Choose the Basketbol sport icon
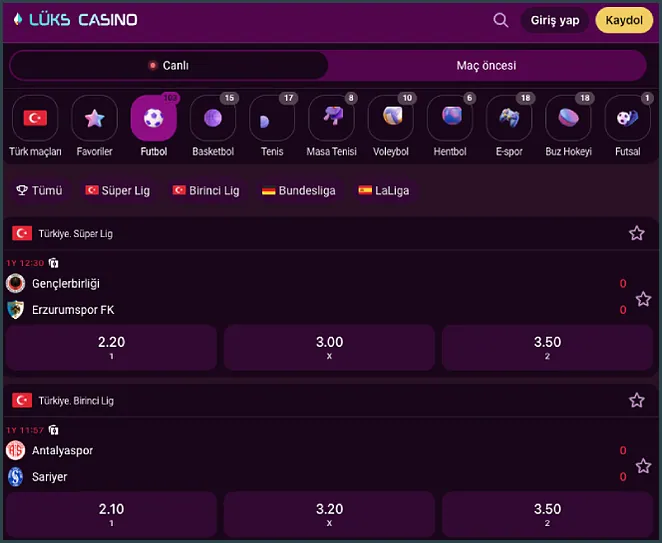The width and height of the screenshot is (662, 543). [x=213, y=118]
